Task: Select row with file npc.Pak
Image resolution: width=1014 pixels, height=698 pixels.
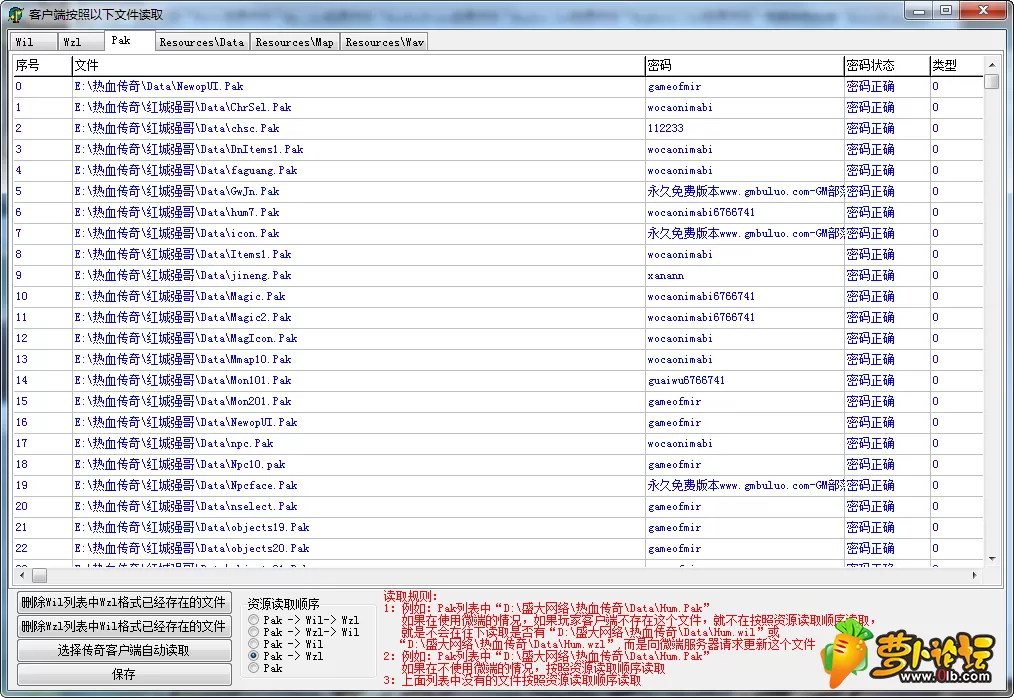Action: (498, 444)
